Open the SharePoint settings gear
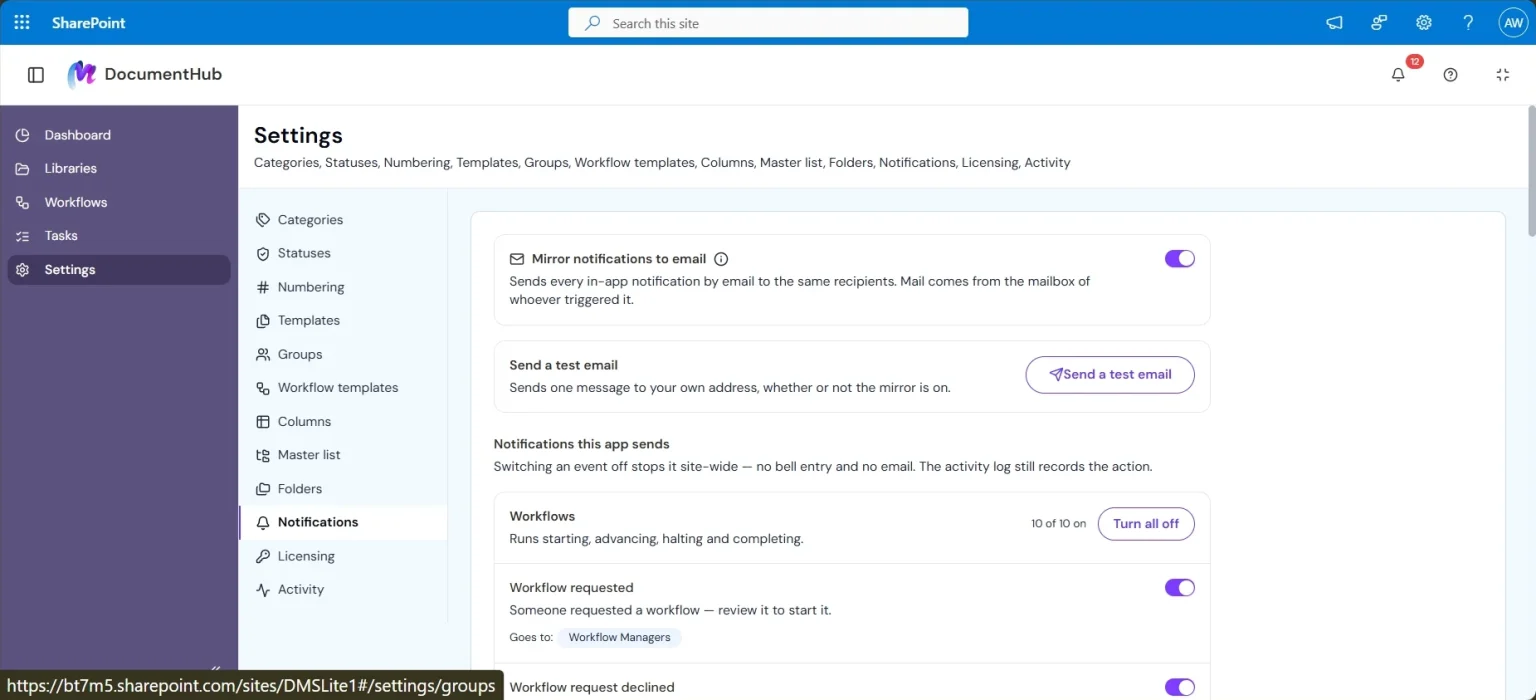The image size is (1536, 700). coord(1424,22)
